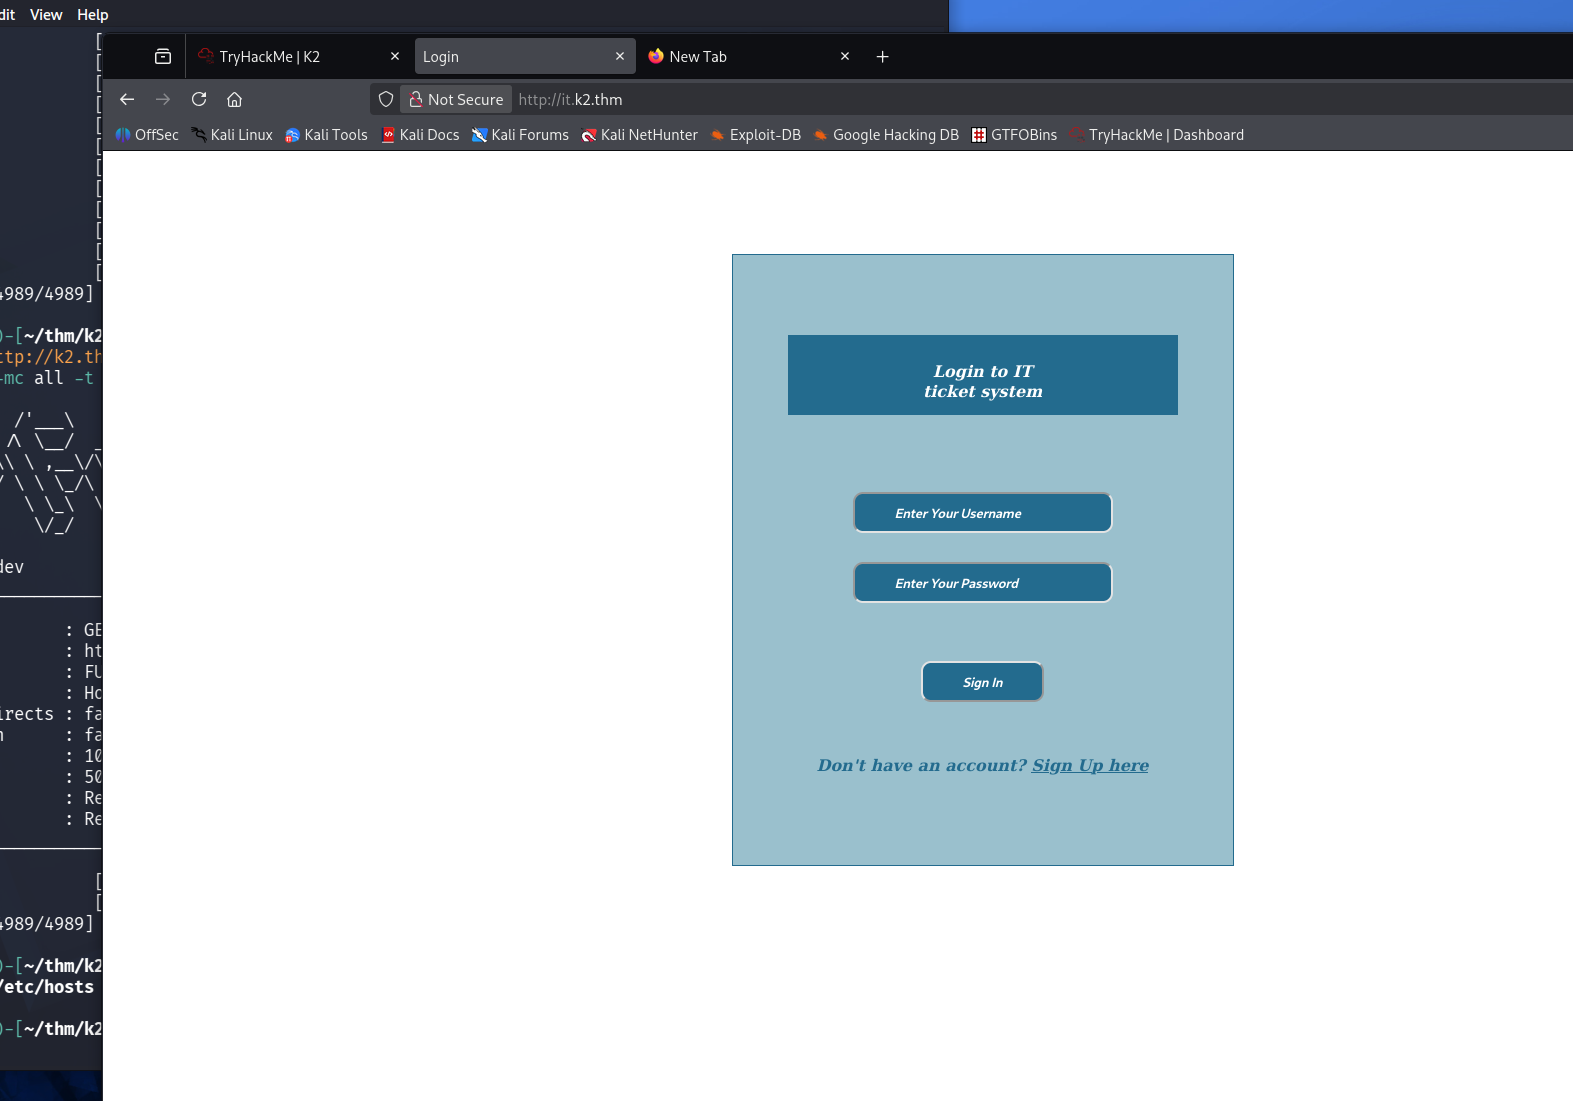Select the Login tab
The image size is (1573, 1101).
coord(525,57)
